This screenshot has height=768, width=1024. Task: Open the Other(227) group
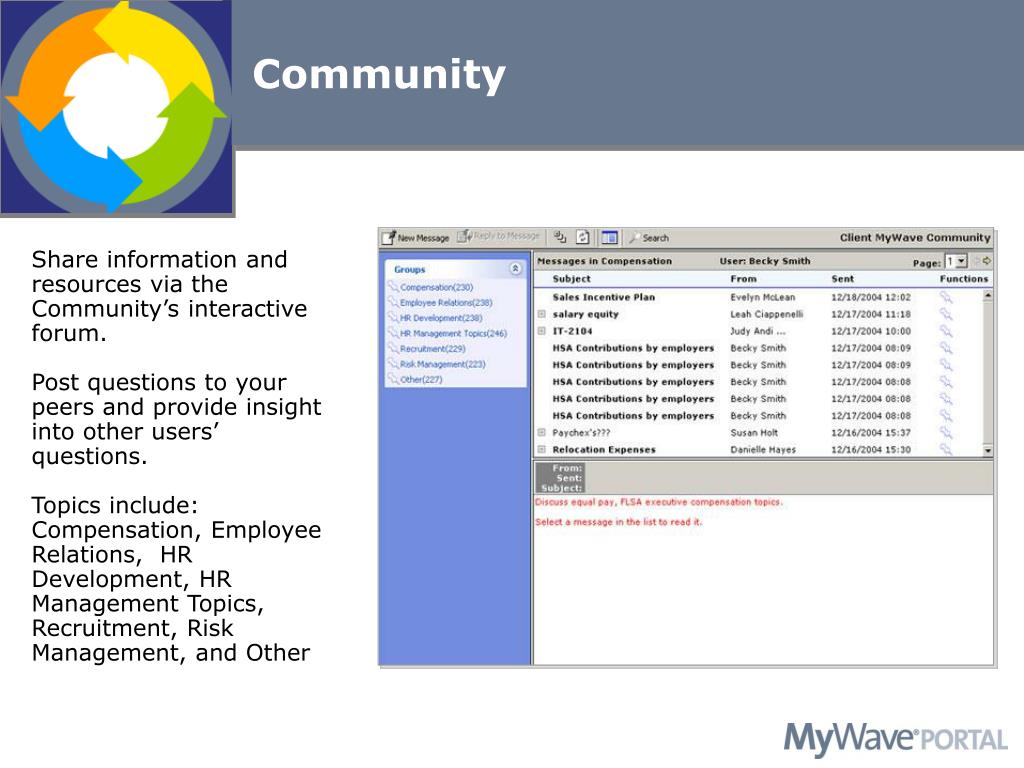421,379
